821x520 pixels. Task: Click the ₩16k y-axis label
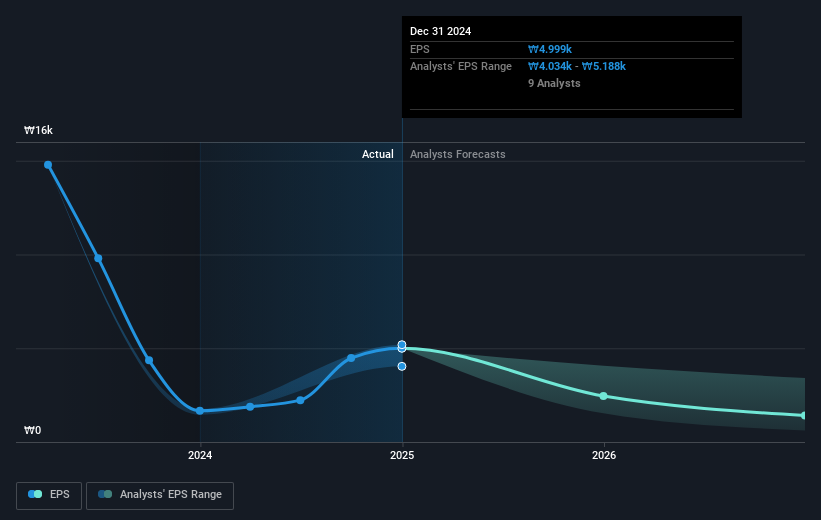click(x=38, y=130)
